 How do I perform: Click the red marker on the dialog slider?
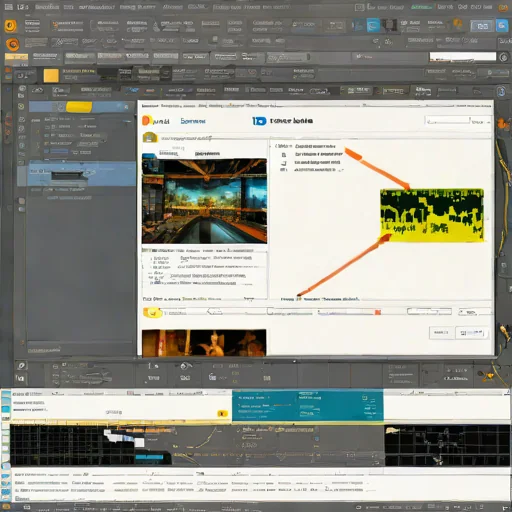pyautogui.click(x=378, y=312)
